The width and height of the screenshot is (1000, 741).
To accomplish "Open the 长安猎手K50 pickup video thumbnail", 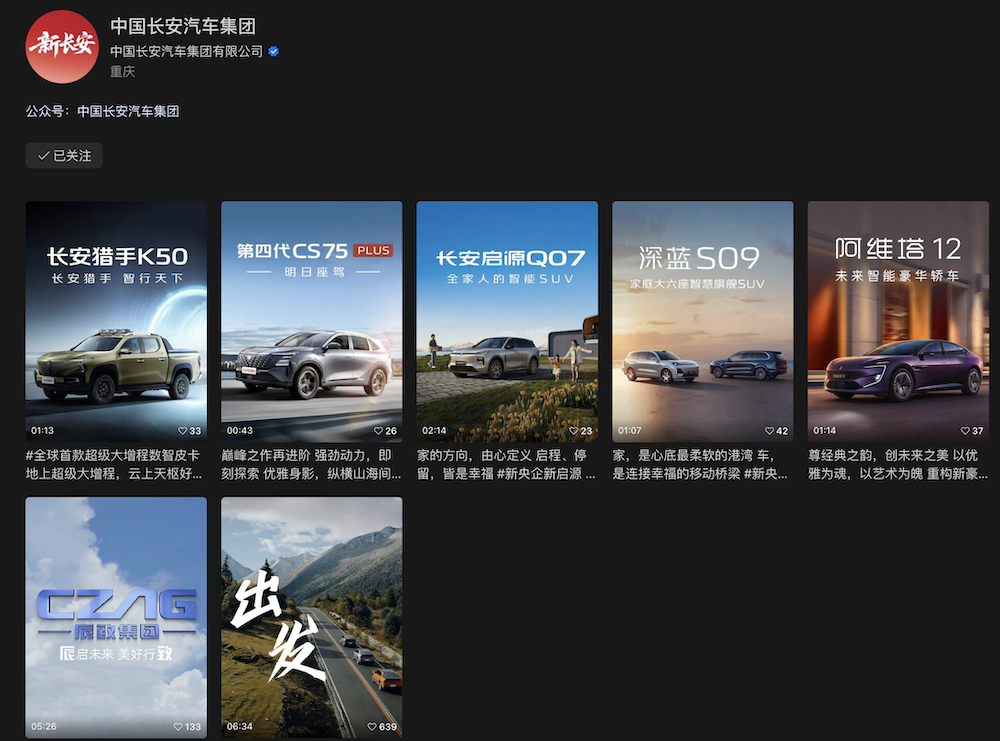I will pos(116,320).
